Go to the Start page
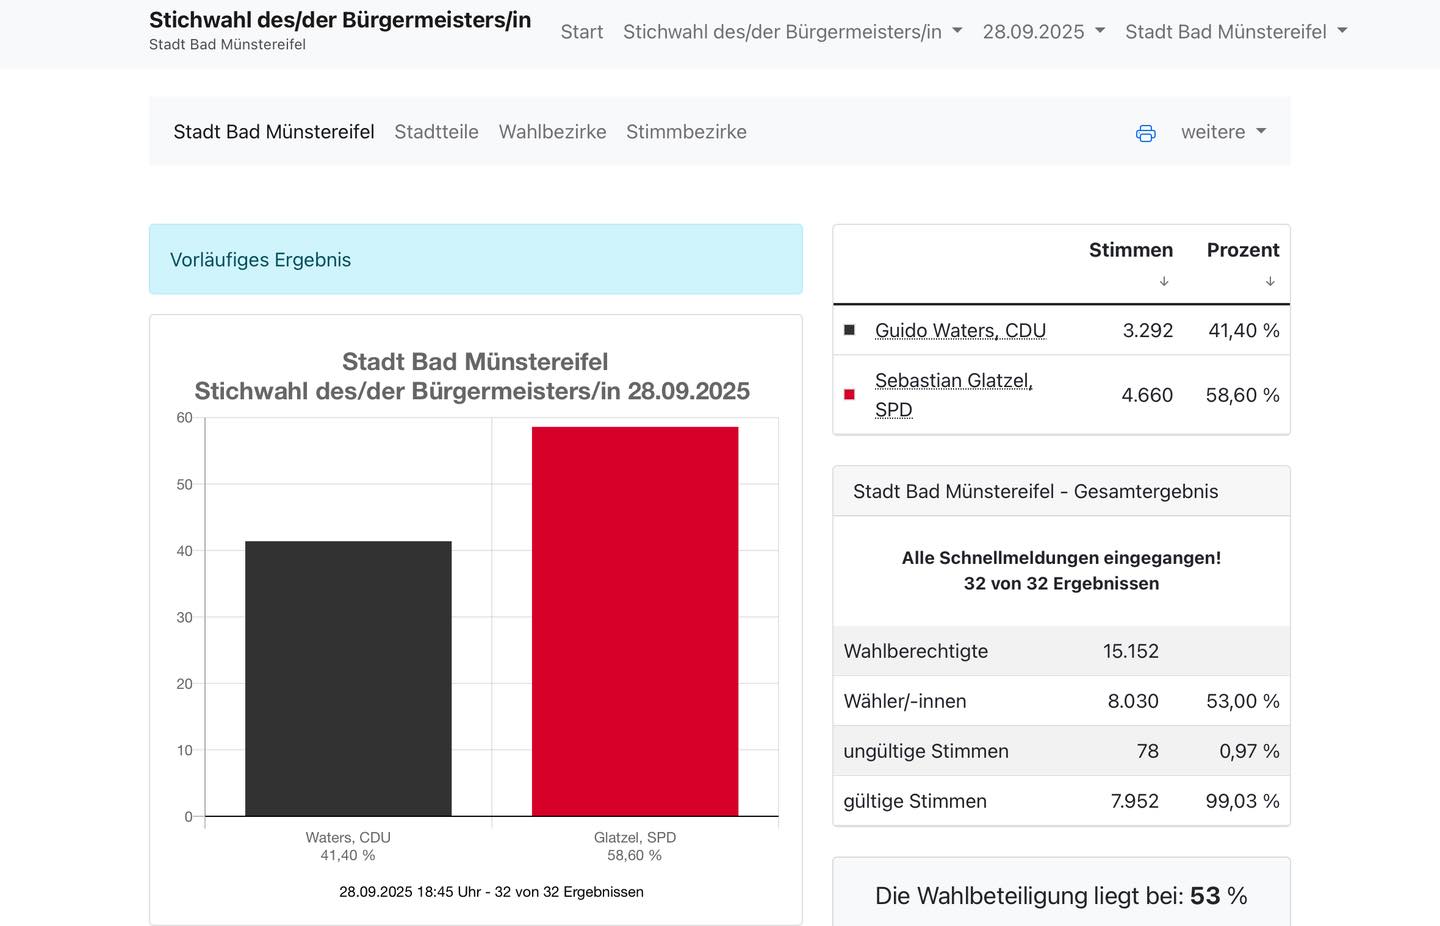The width and height of the screenshot is (1440, 926). [x=581, y=32]
